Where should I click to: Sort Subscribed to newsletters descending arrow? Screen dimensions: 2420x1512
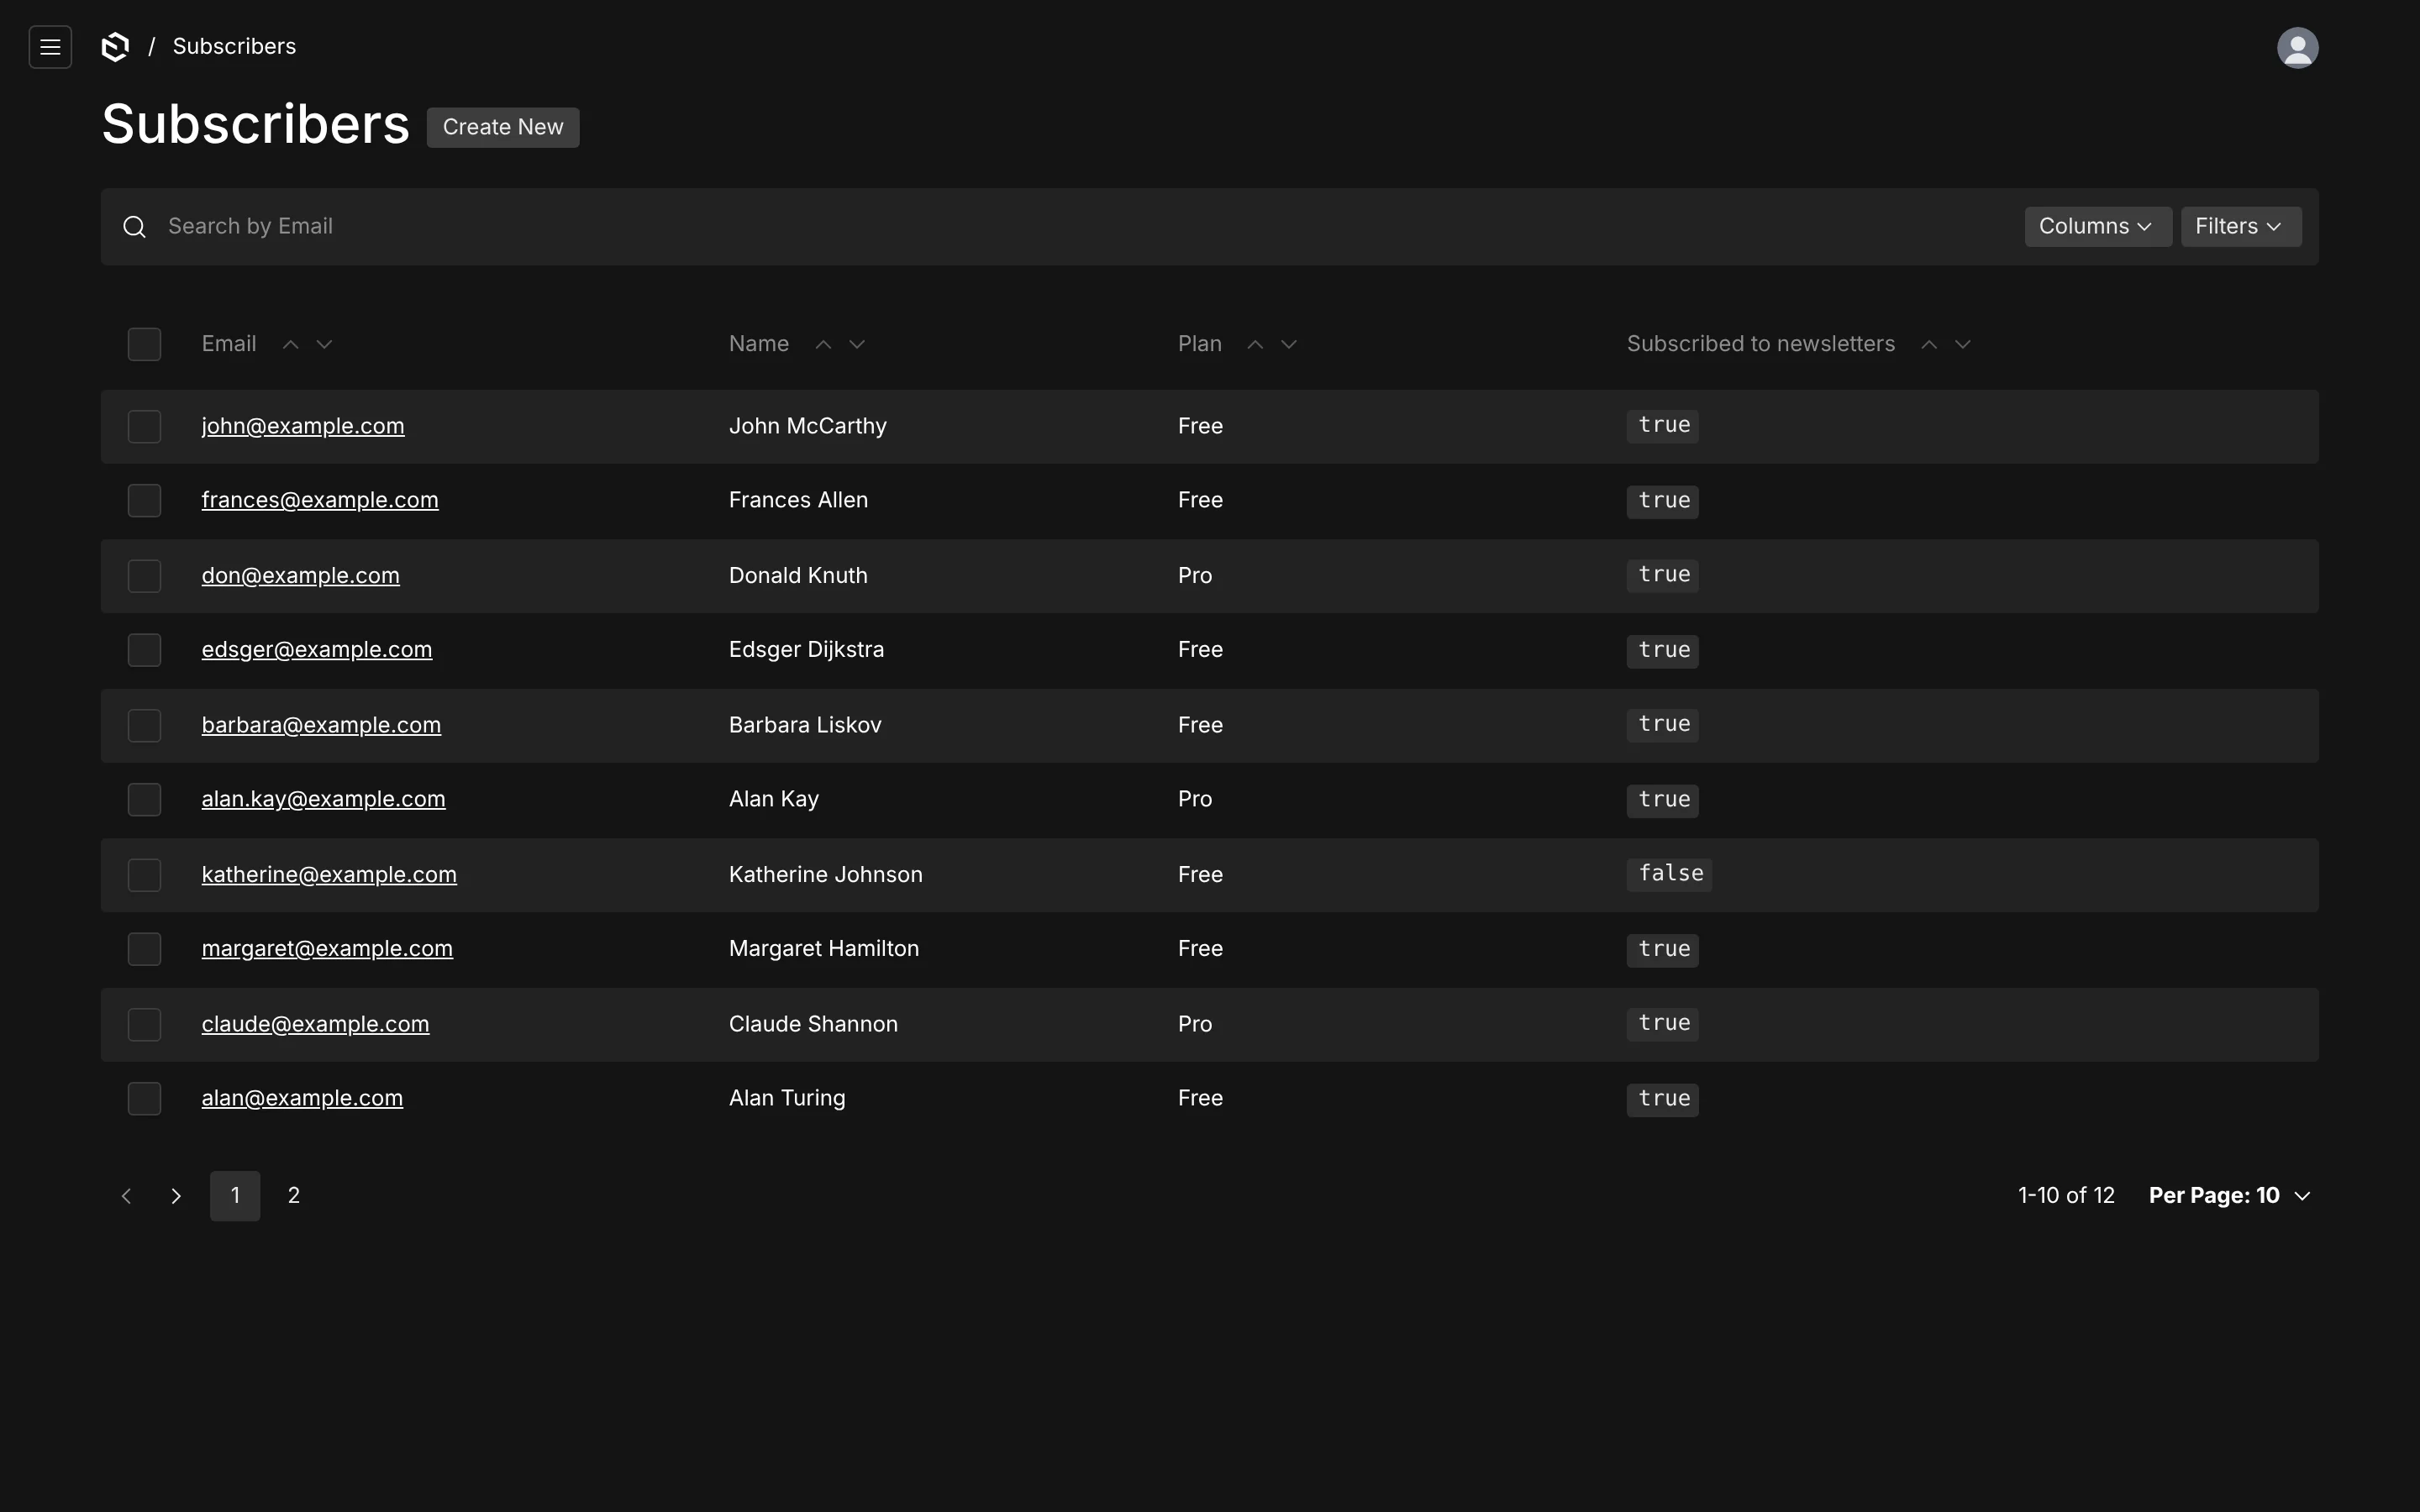click(1963, 344)
